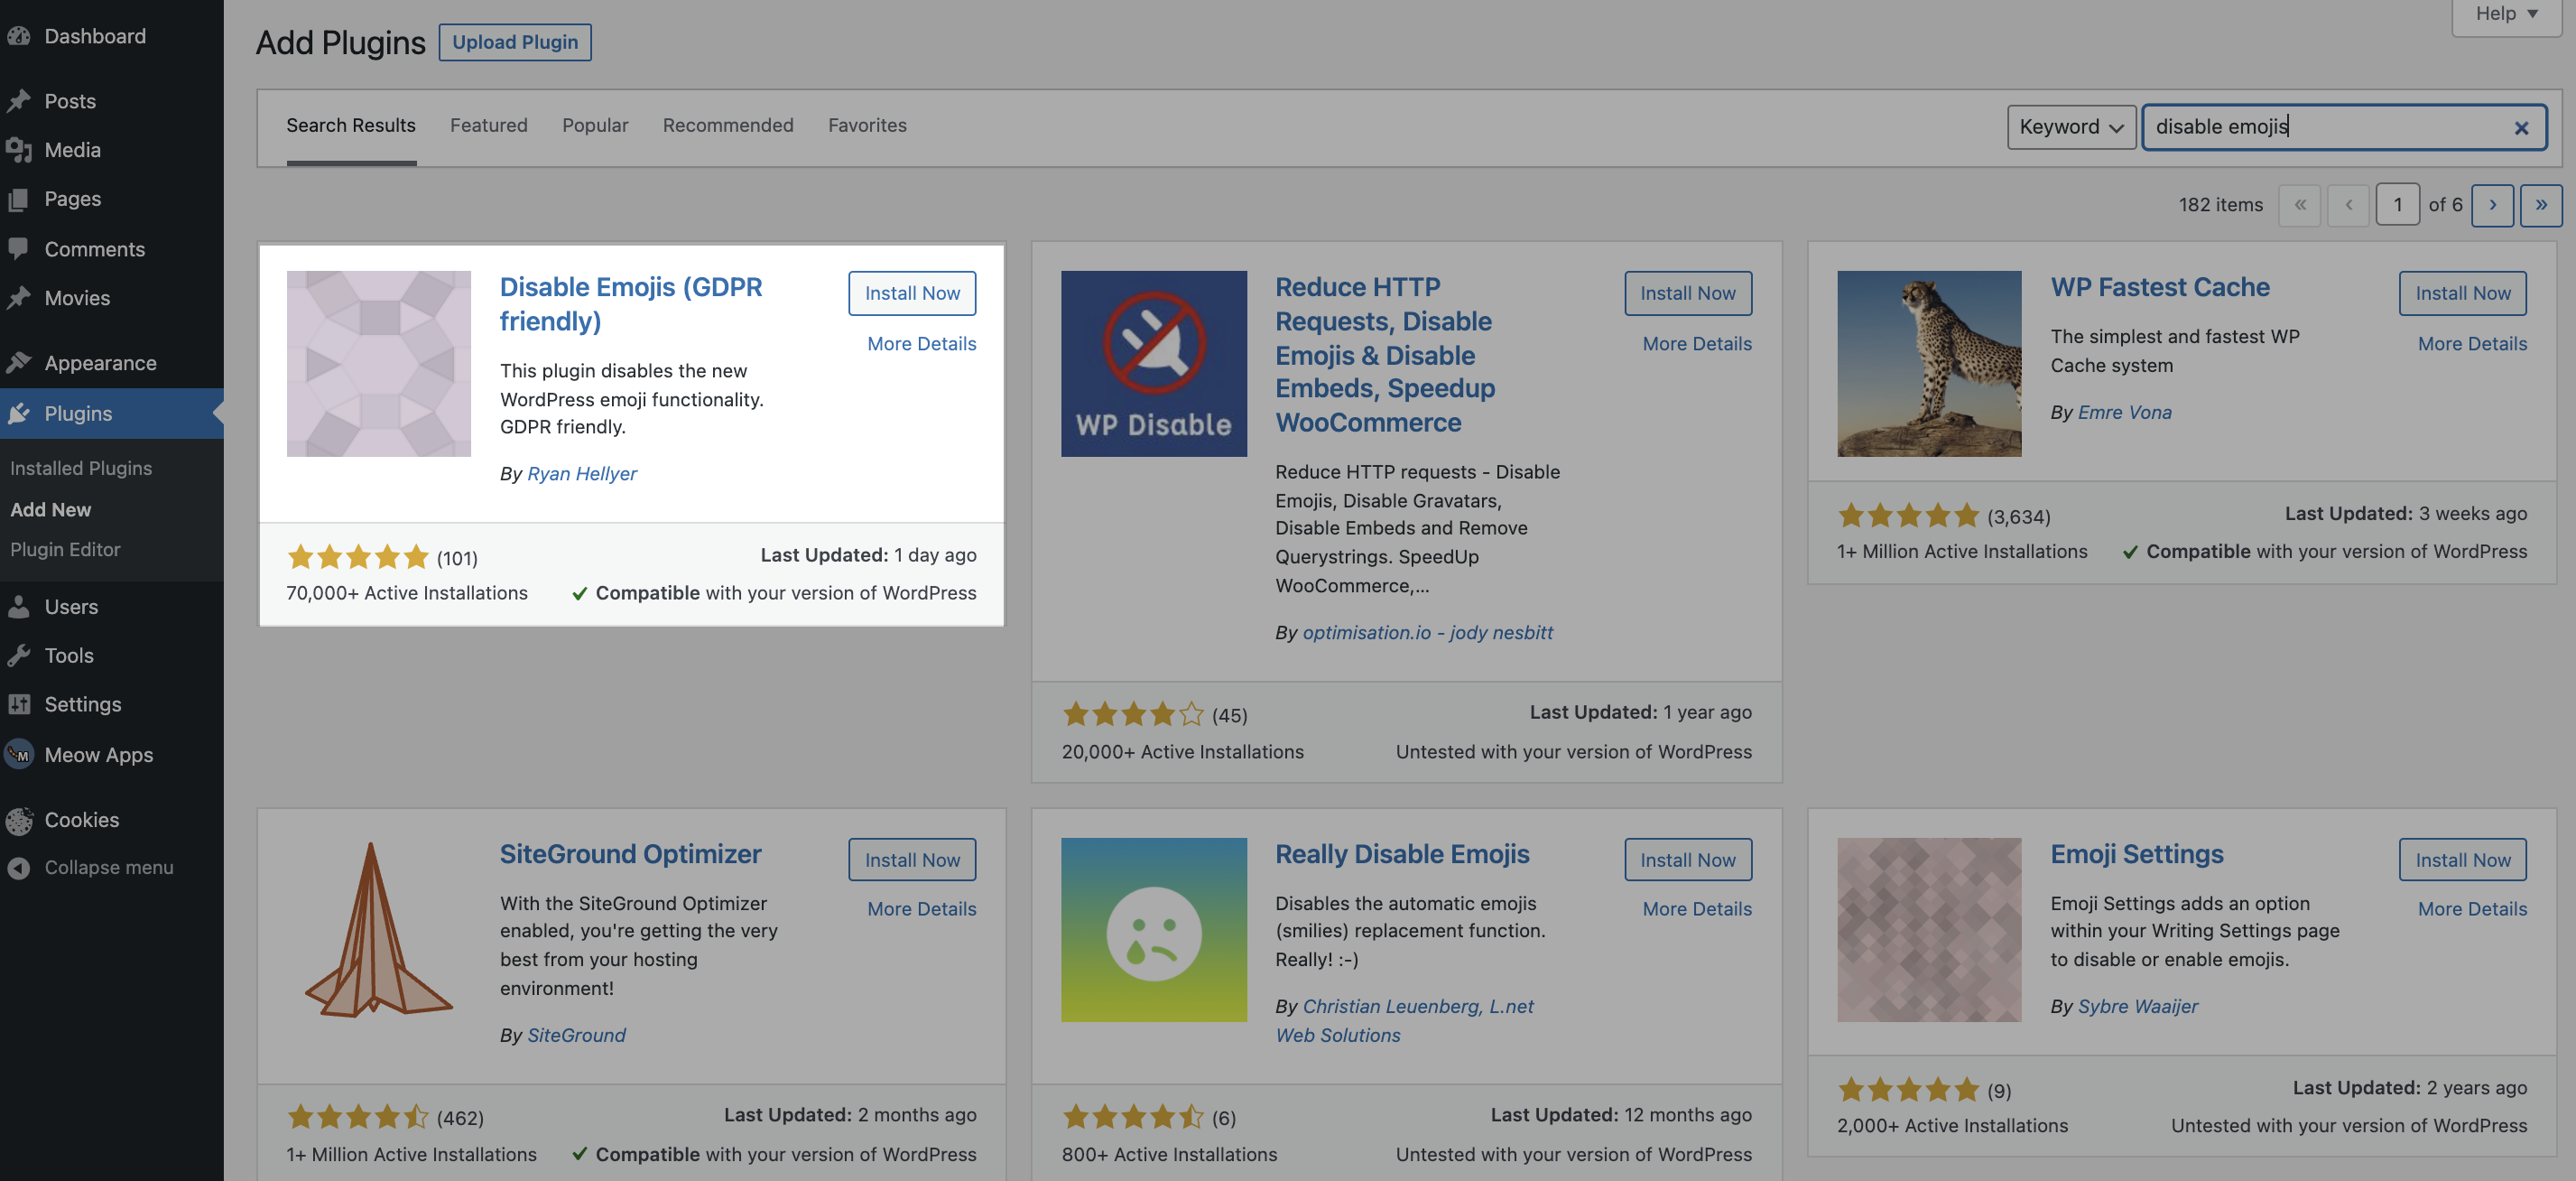Expand the Help dropdown panel
The width and height of the screenshot is (2576, 1181).
click(2506, 14)
